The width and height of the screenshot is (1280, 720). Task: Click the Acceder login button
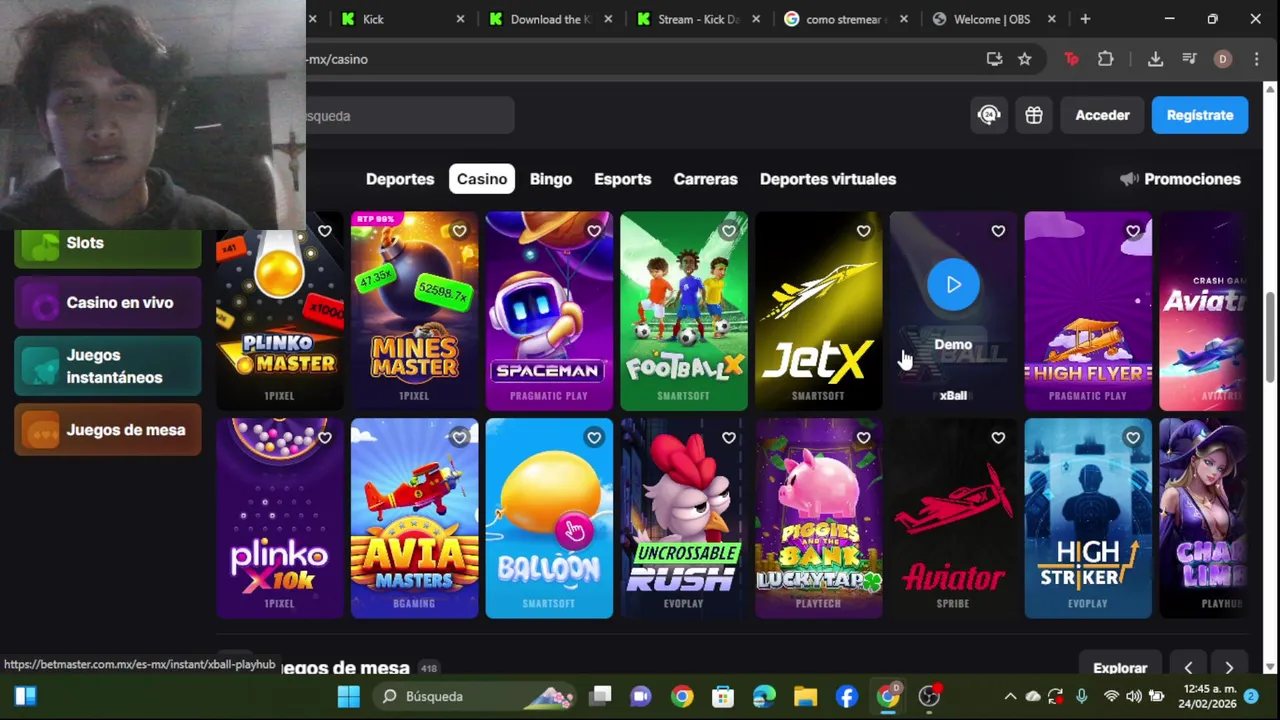pos(1102,115)
